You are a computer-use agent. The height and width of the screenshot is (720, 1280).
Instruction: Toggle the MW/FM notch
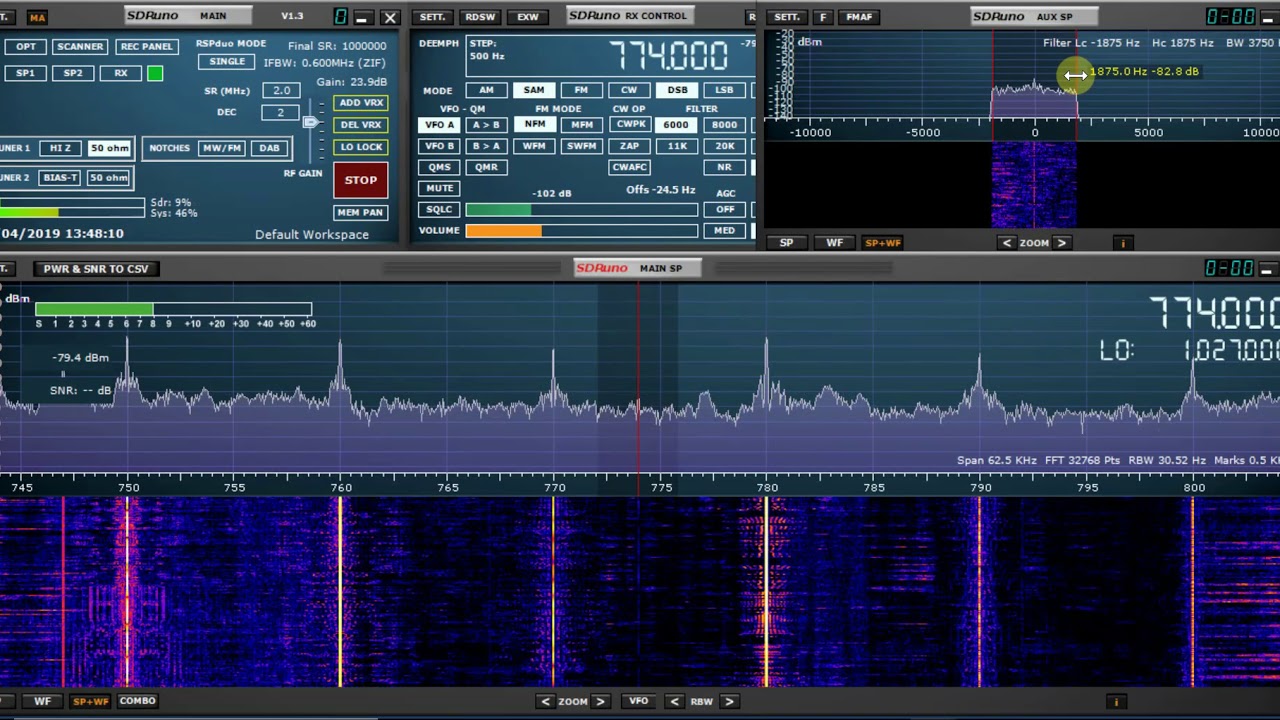[x=222, y=148]
